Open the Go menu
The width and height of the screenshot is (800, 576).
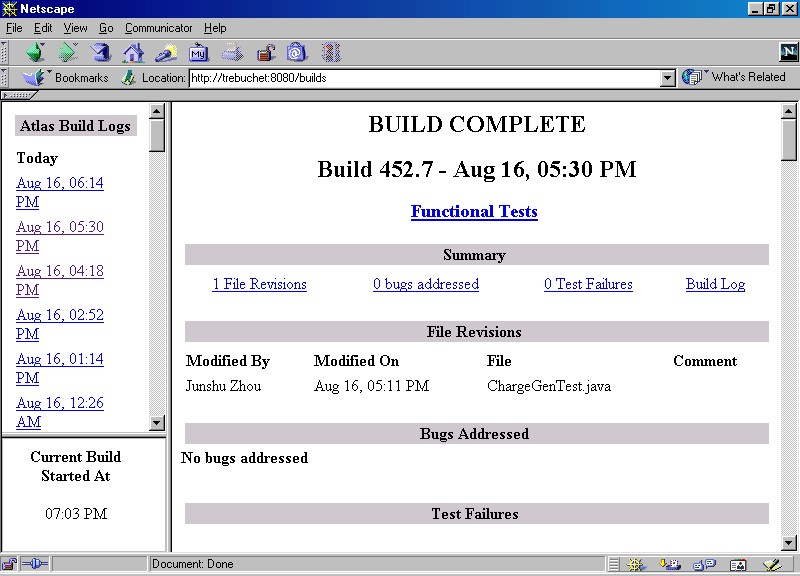tap(106, 28)
